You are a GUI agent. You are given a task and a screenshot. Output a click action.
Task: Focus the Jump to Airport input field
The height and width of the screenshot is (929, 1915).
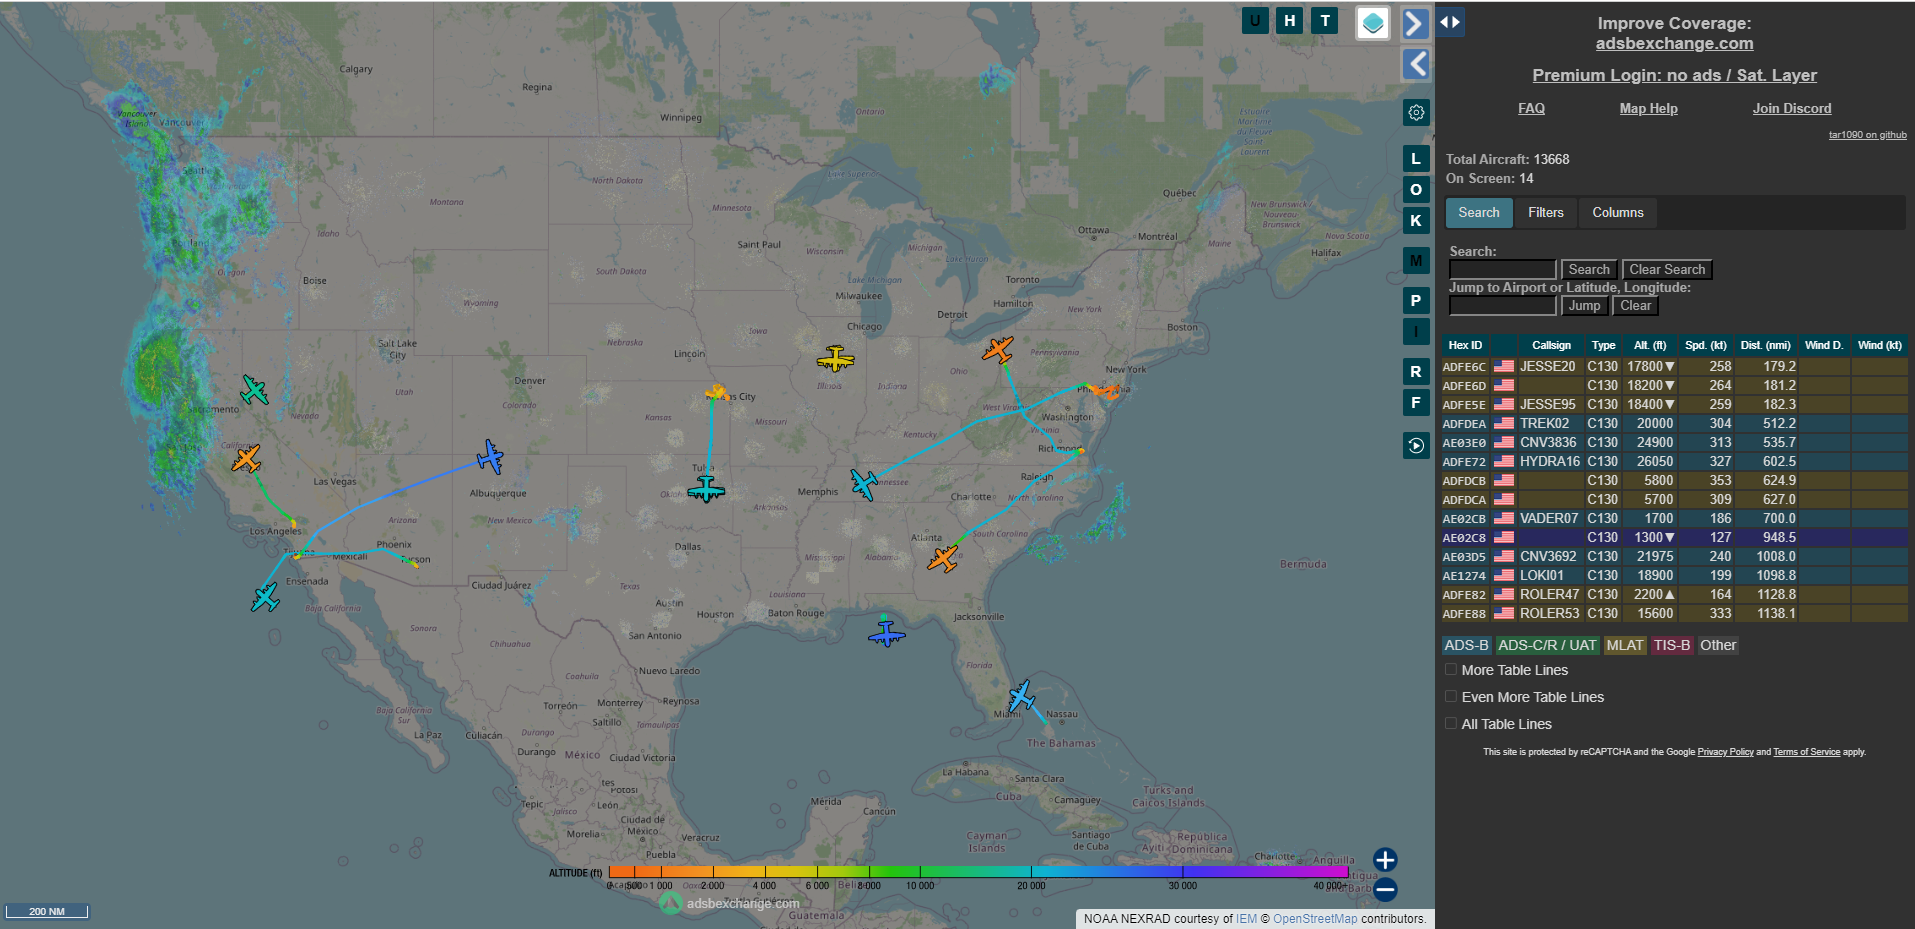1503,305
